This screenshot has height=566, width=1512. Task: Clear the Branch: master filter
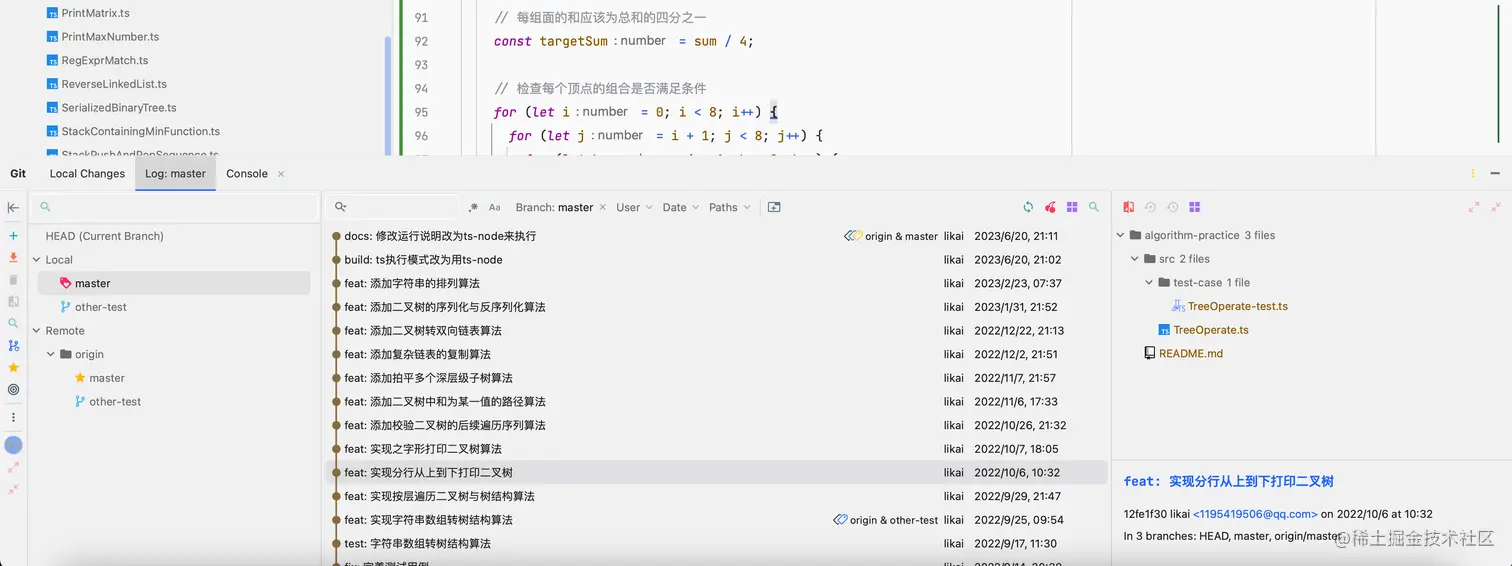click(x=603, y=207)
